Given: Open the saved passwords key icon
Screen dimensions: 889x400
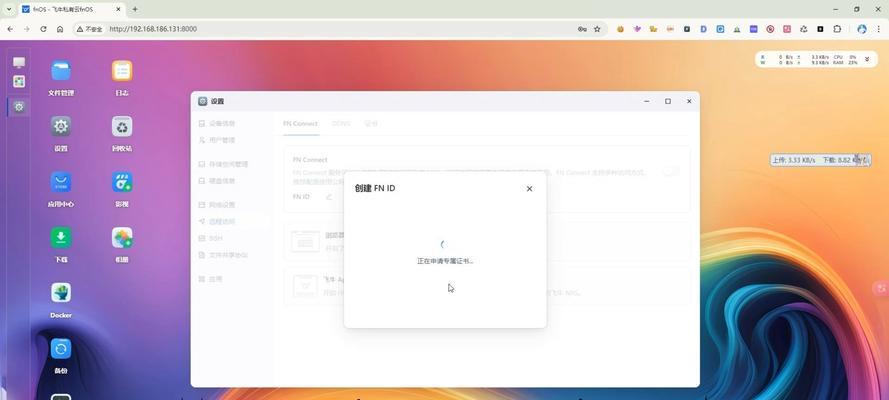Looking at the screenshot, I should click(x=582, y=29).
